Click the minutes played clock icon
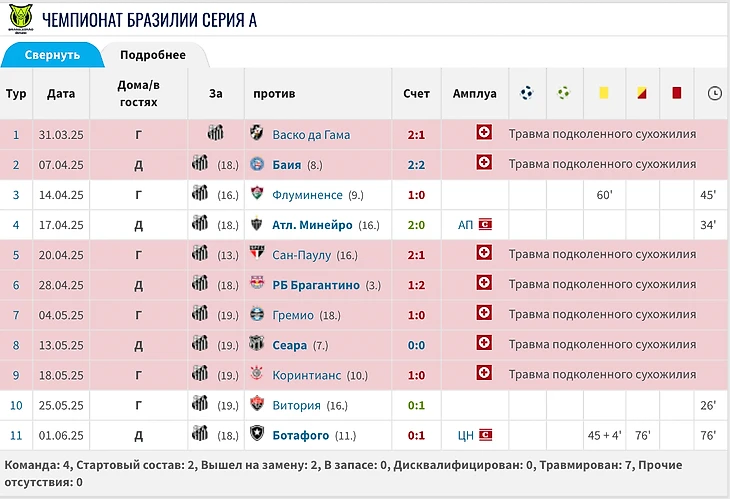This screenshot has width=730, height=499. (714, 93)
